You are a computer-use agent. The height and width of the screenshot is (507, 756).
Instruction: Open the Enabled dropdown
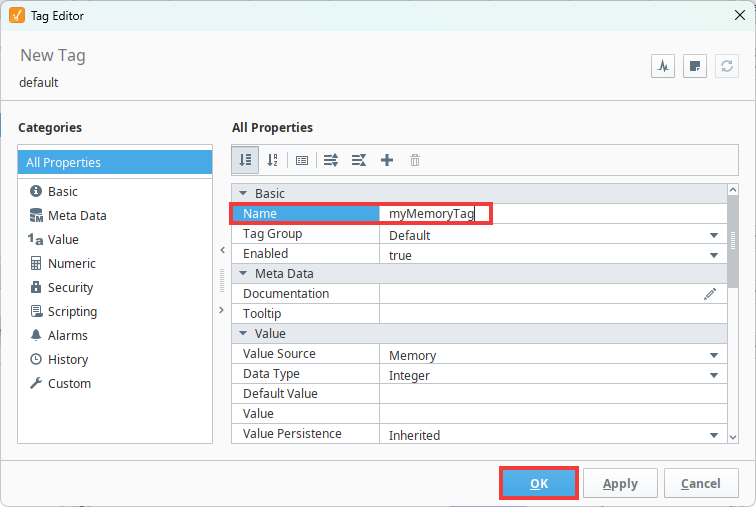[x=714, y=255]
